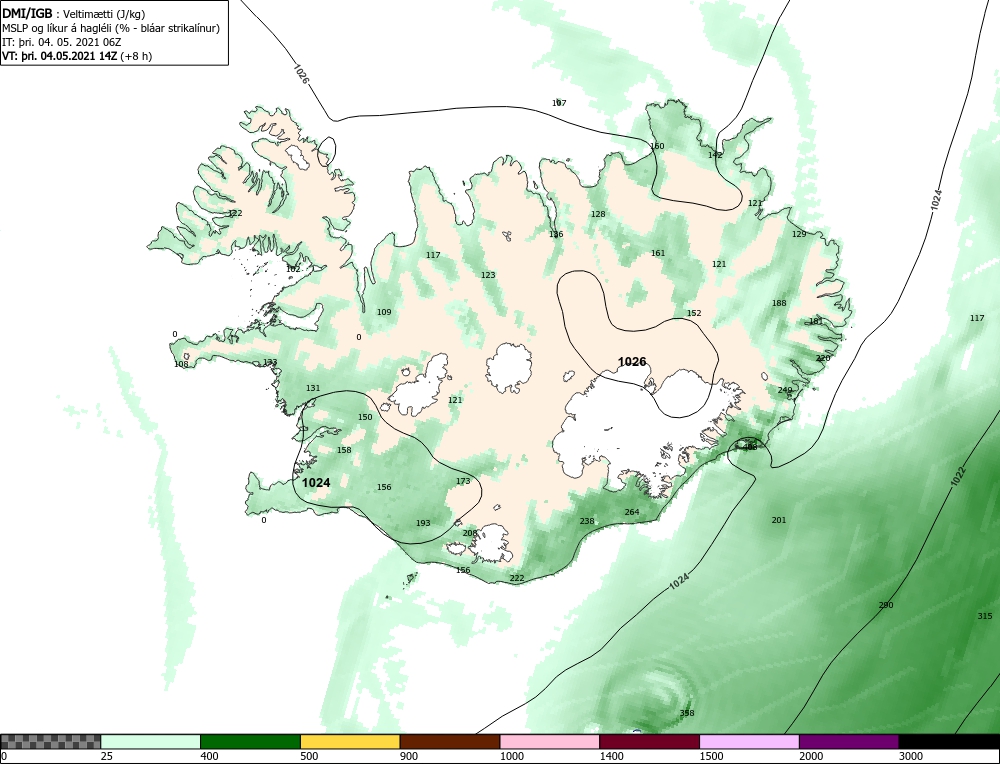Viewport: 1000px width, 764px height.
Task: Click the value 150 in the southwest
Action: pyautogui.click(x=365, y=417)
